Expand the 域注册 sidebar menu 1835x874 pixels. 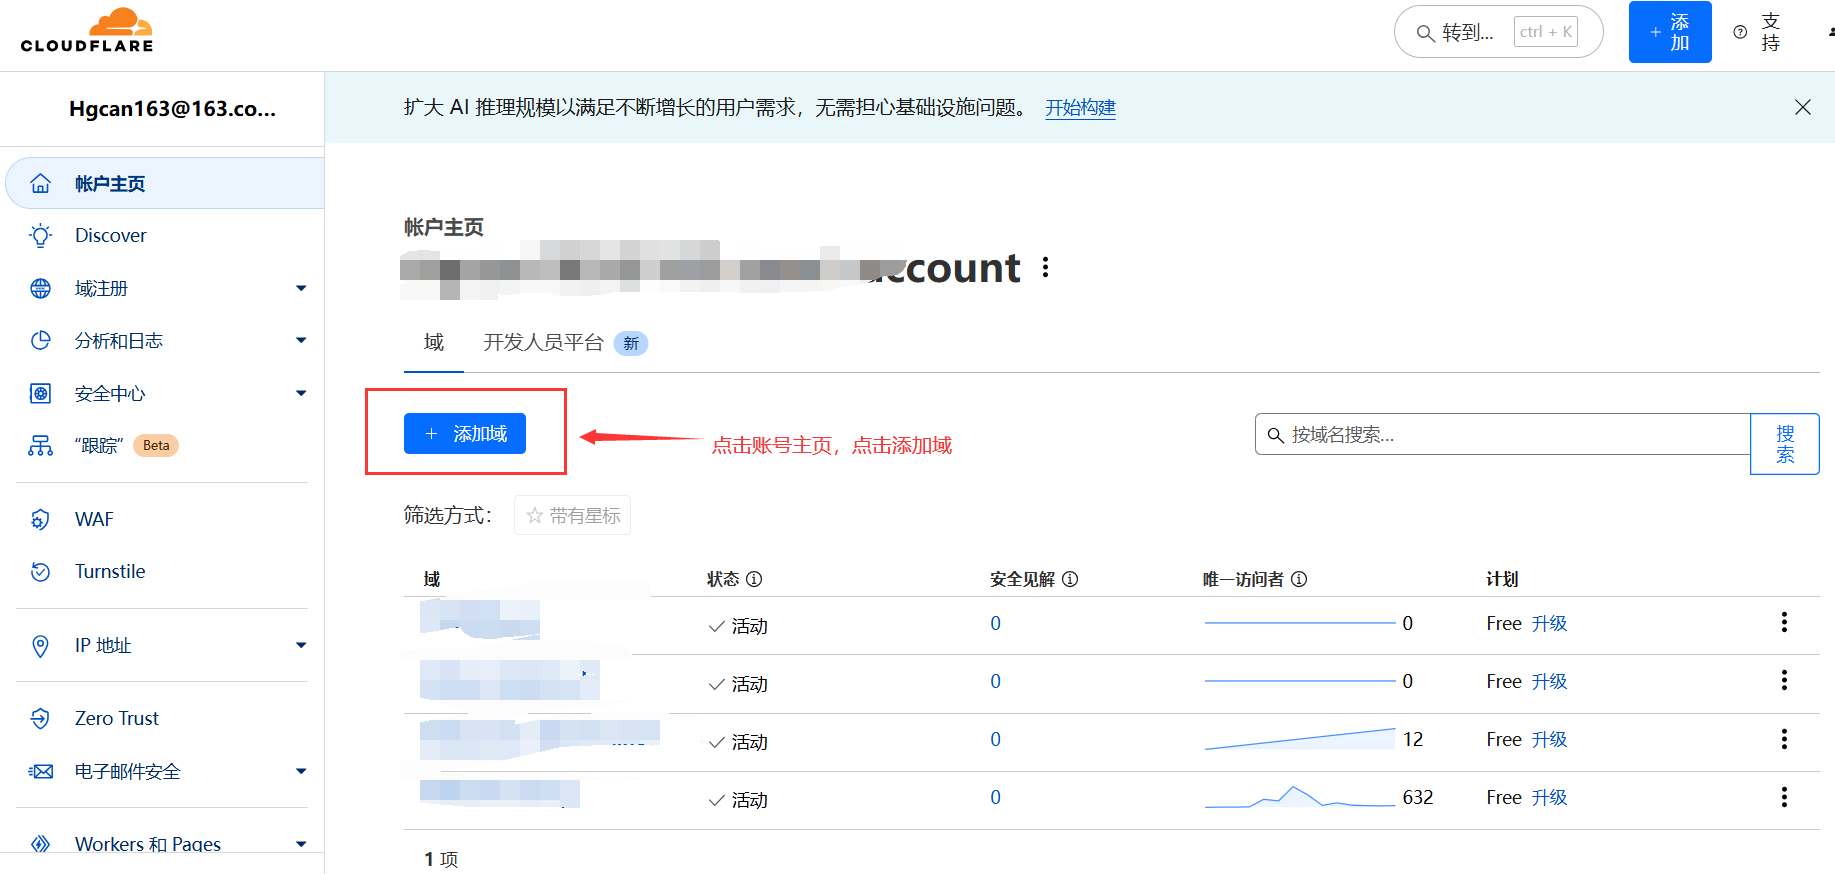point(301,289)
